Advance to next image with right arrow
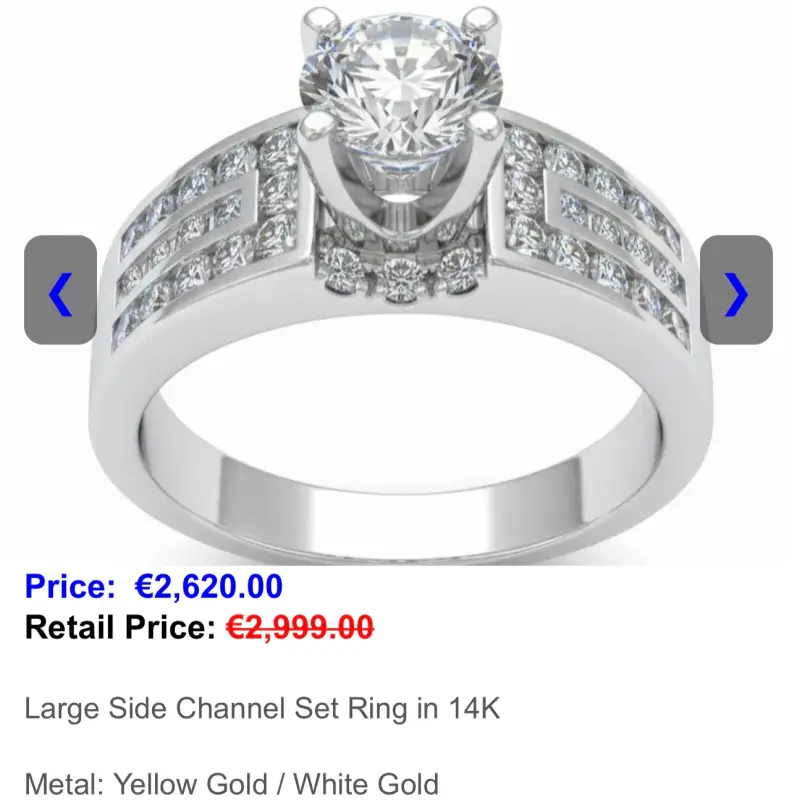This screenshot has height=800, width=797. pyautogui.click(x=736, y=290)
